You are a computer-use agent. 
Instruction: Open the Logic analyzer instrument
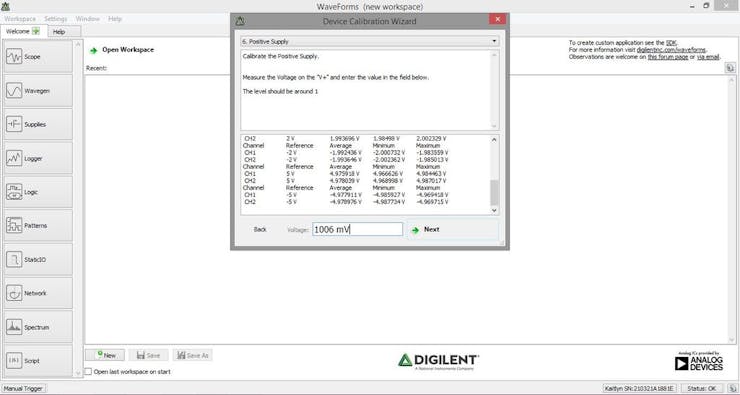pyautogui.click(x=38, y=192)
